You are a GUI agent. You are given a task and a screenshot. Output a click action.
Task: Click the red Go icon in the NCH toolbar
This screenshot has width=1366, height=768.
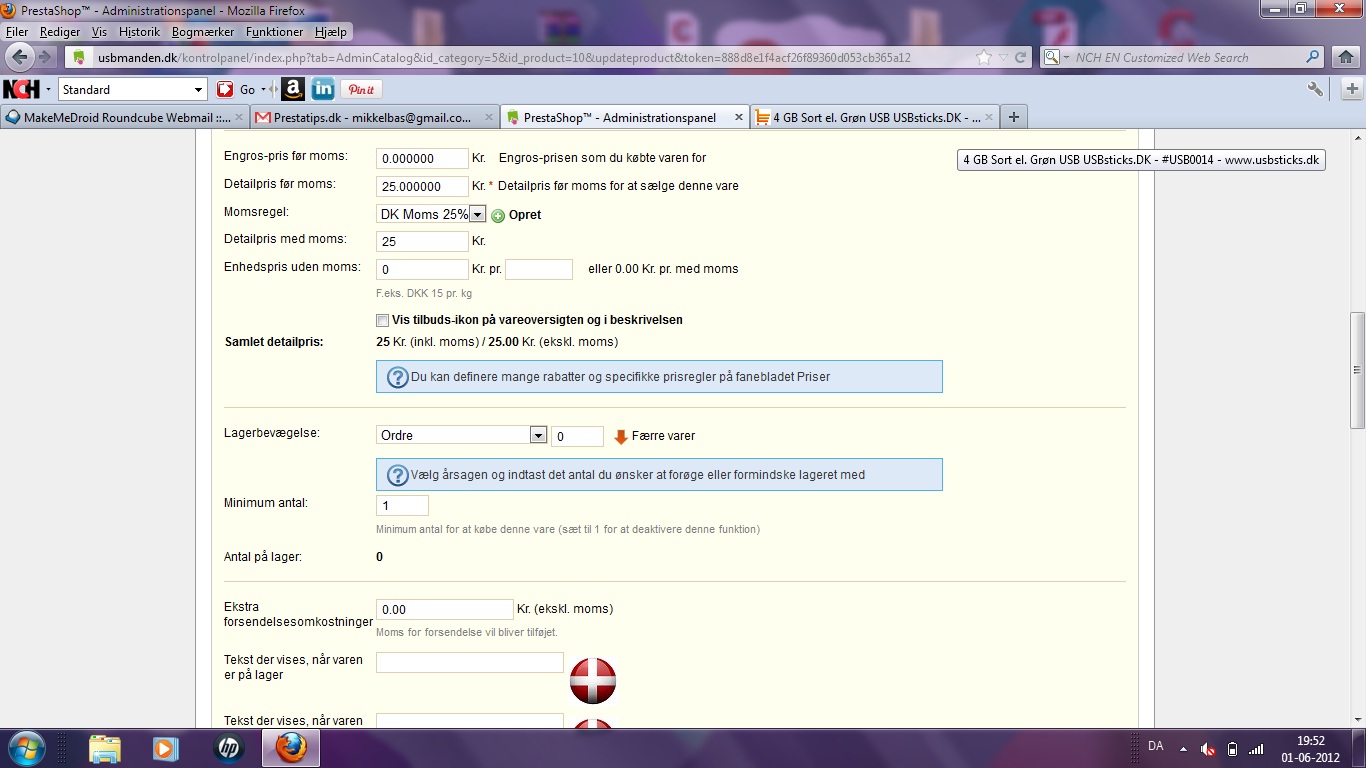point(225,89)
